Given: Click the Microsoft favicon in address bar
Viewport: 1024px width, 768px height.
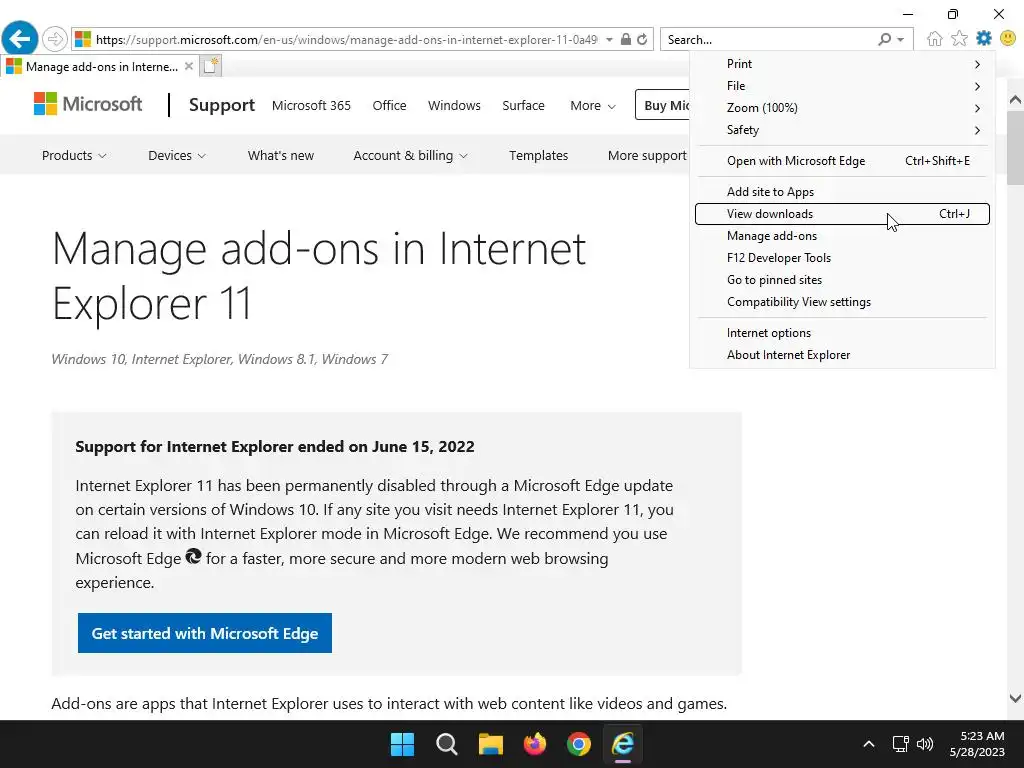Looking at the screenshot, I should [83, 39].
